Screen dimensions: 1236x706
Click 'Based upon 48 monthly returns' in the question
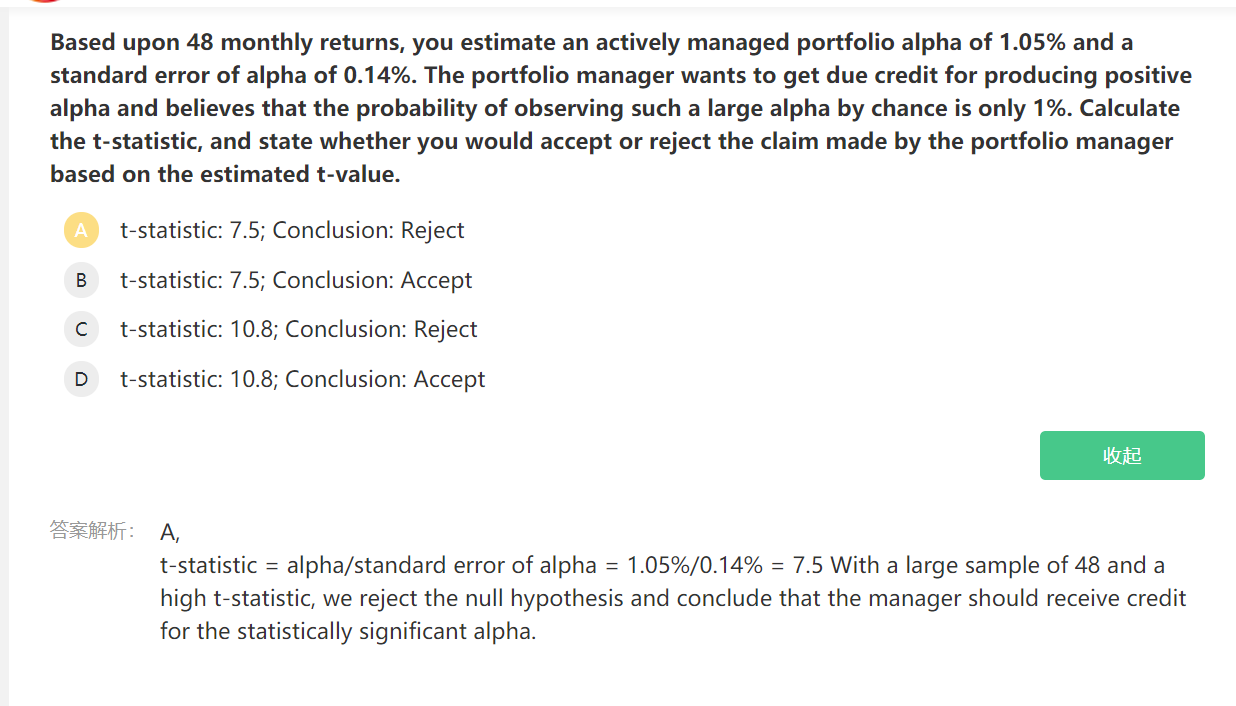tap(225, 42)
